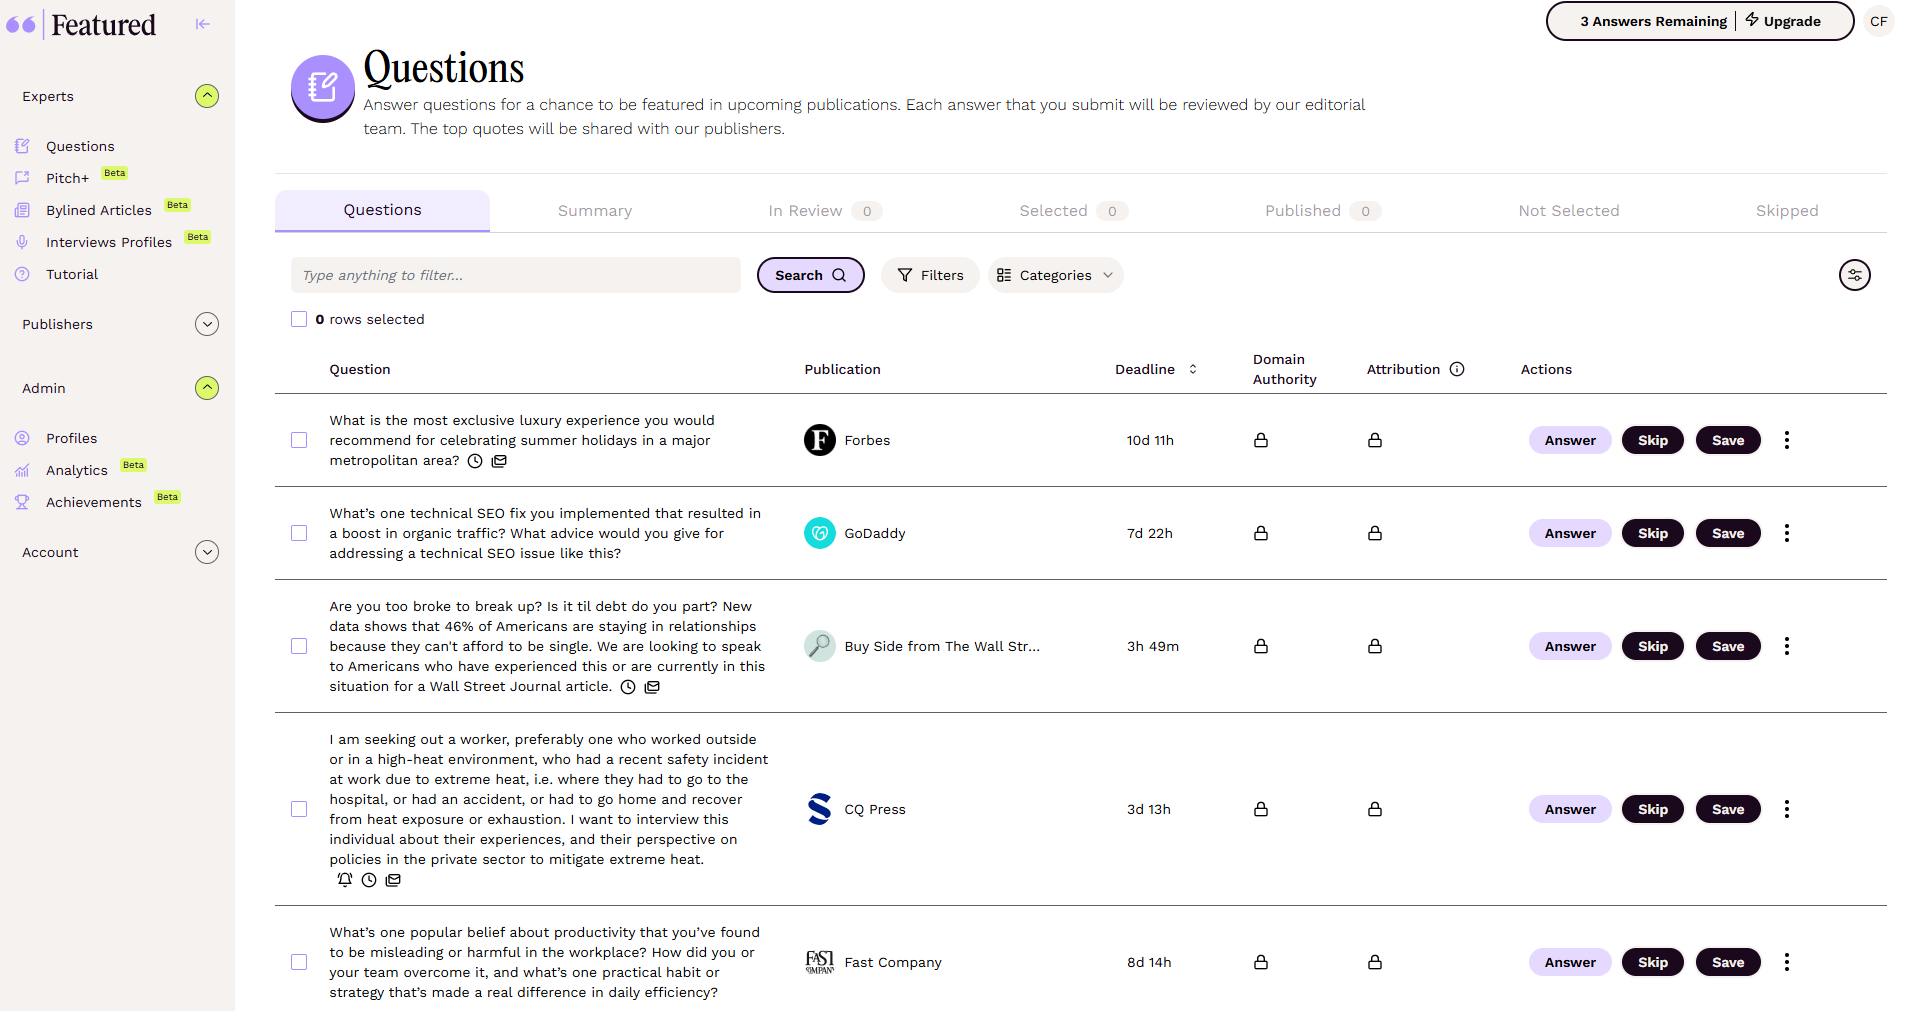Click the Analytics chart icon
Screen dimensions: 1907x1011
pyautogui.click(x=22, y=470)
